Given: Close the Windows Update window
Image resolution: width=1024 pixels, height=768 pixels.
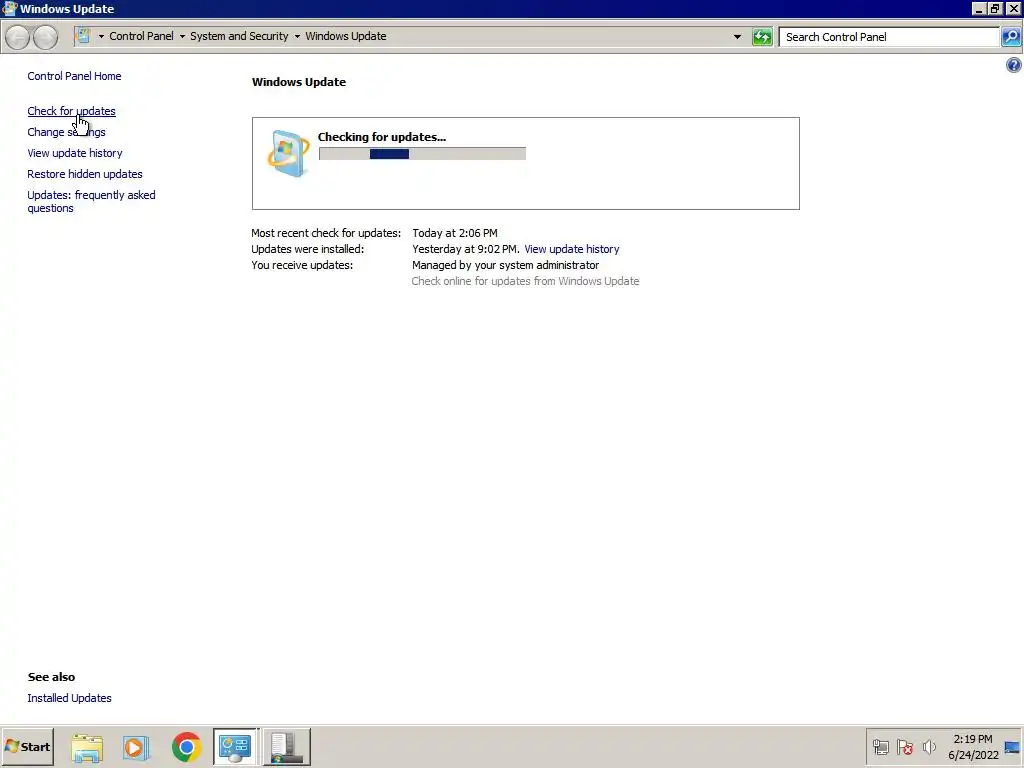Looking at the screenshot, I should (1013, 9).
